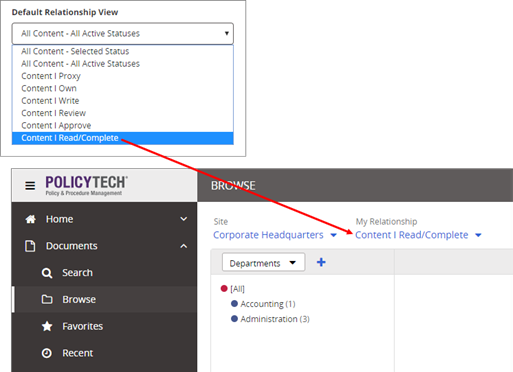Image resolution: width=513 pixels, height=372 pixels.
Task: Go to Home in the sidebar
Action: click(59, 219)
